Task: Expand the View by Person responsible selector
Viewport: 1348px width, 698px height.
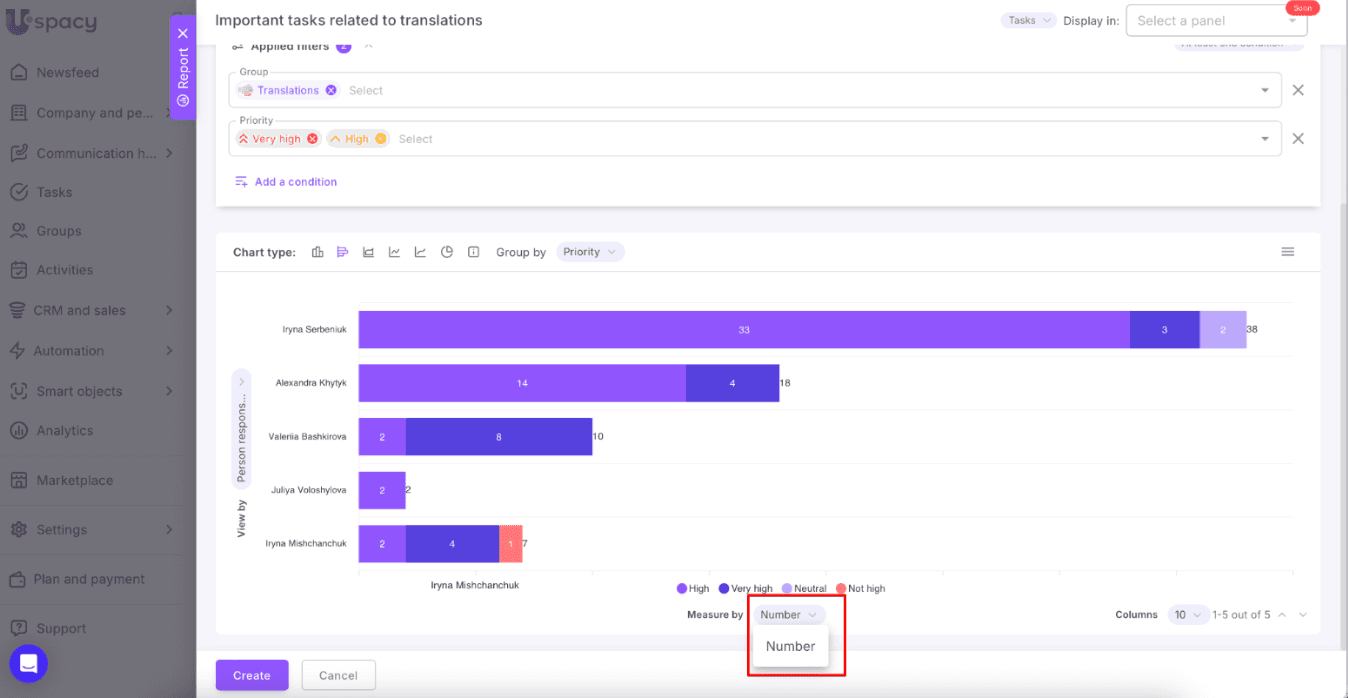Action: coord(241,431)
